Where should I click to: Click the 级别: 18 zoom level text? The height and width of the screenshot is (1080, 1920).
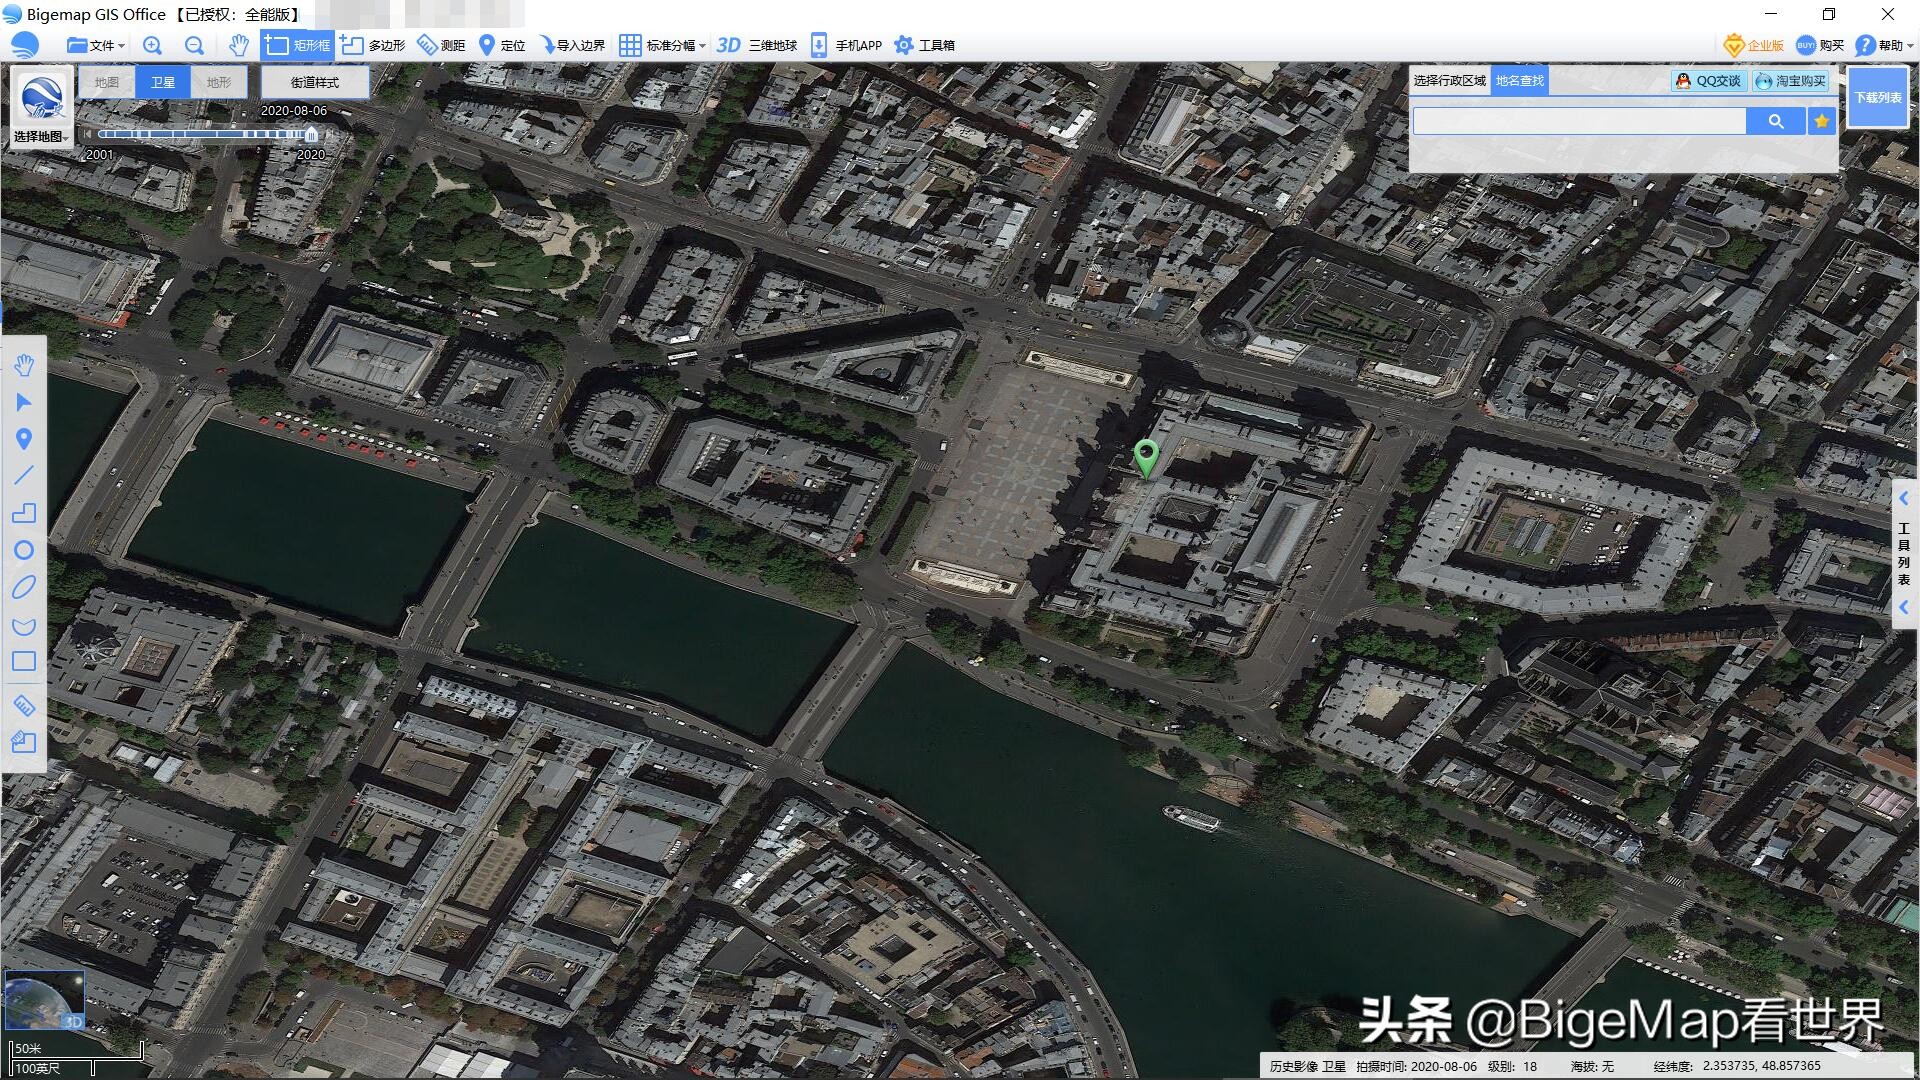click(1512, 1066)
